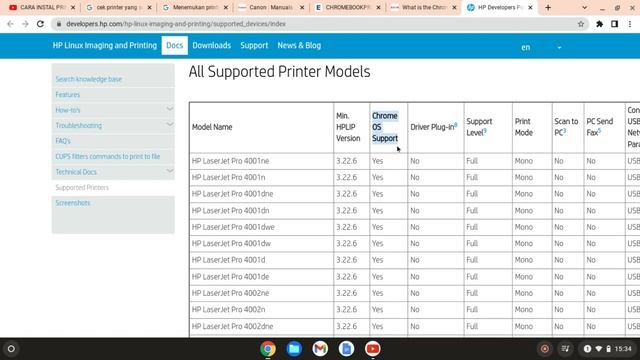
Task: Select HP LaserJet Pro 4001dwe row name
Action: click(x=233, y=227)
